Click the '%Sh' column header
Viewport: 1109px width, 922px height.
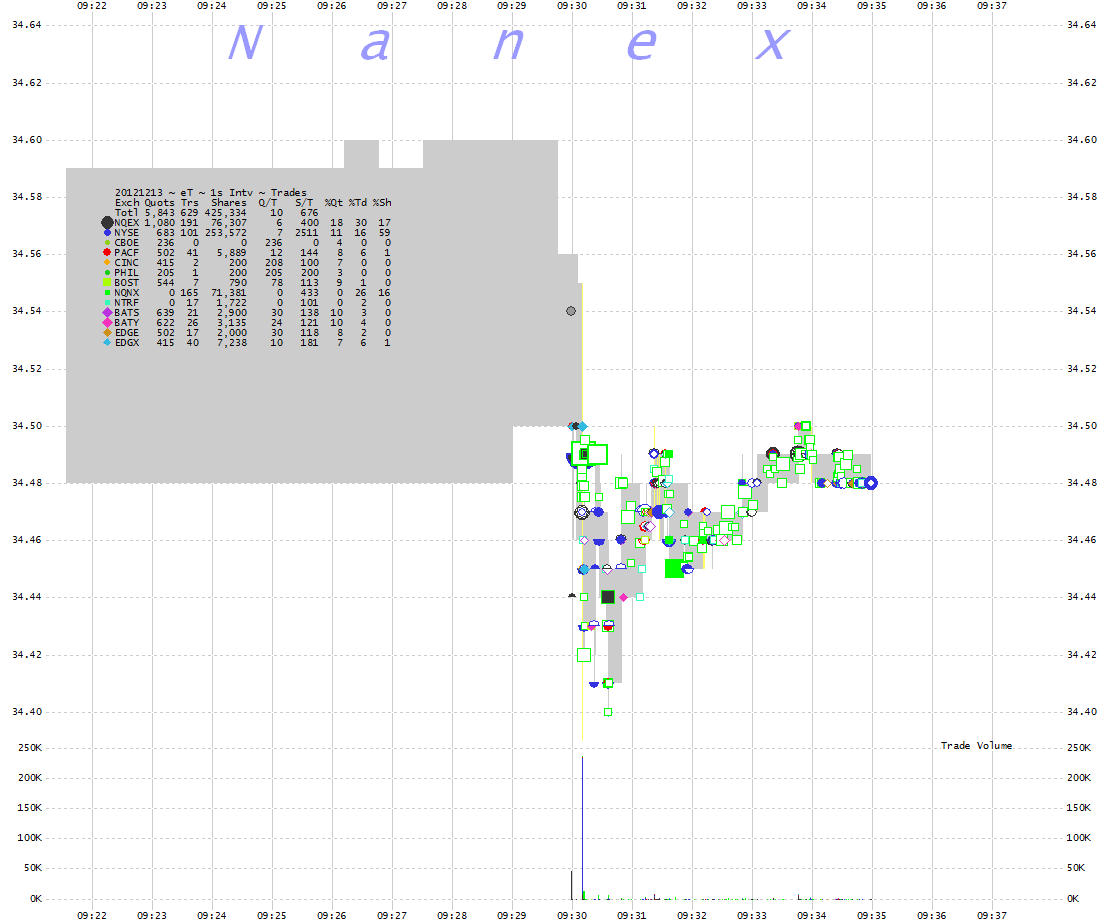pos(382,202)
